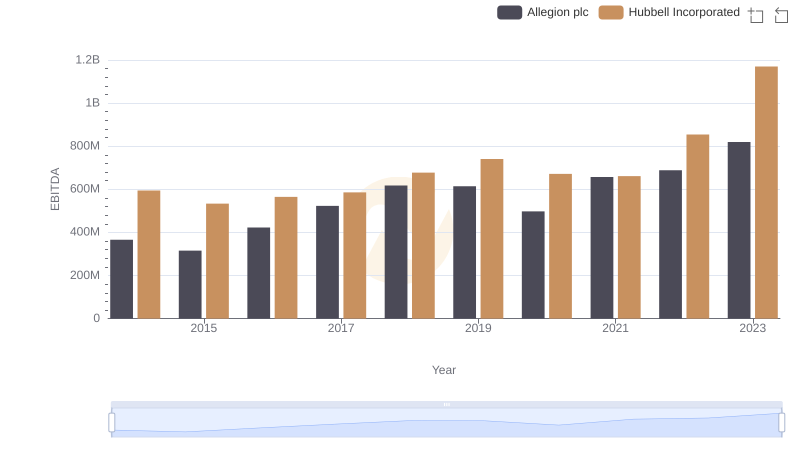This screenshot has height=461, width=800.
Task: Select the Hubbell 2018 bar
Action: coord(423,245)
